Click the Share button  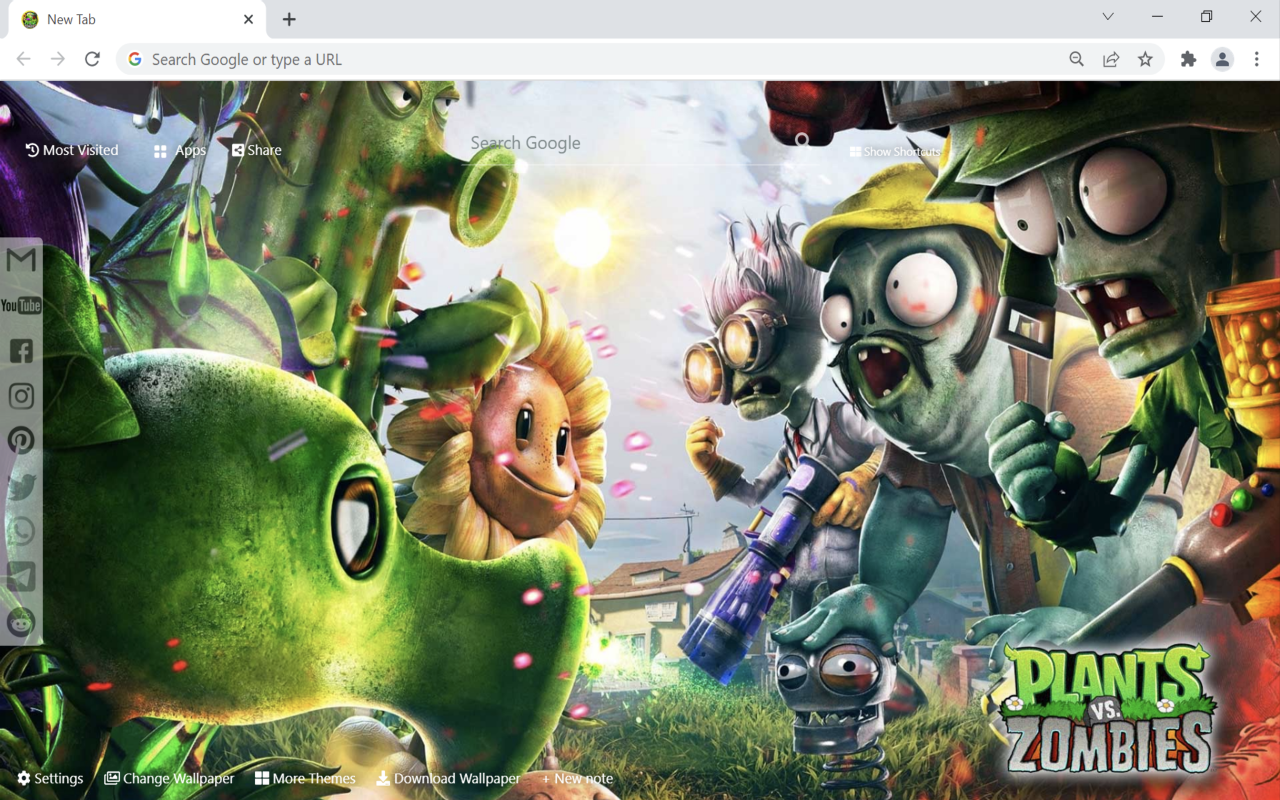click(257, 150)
